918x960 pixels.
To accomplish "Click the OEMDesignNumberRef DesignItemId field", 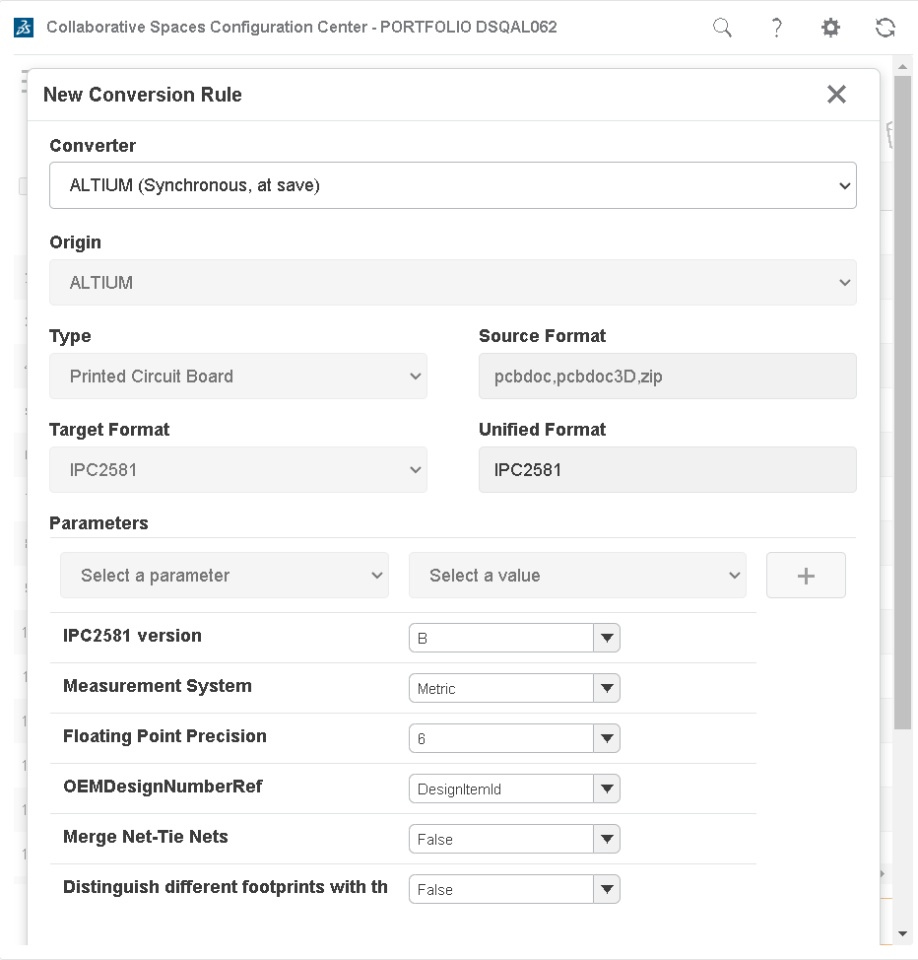I will pos(501,789).
